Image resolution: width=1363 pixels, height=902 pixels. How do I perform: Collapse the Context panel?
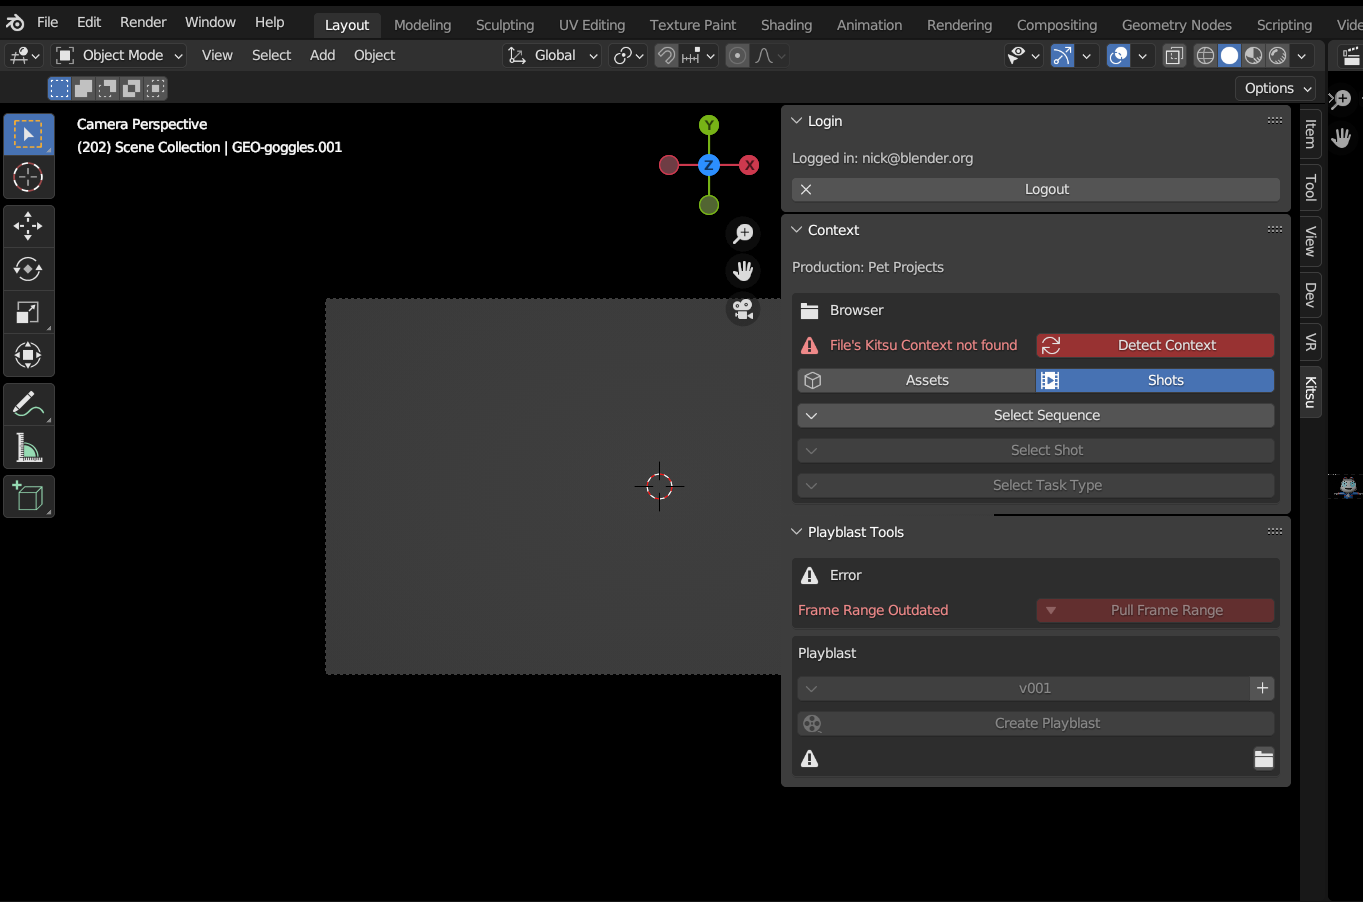coord(797,230)
